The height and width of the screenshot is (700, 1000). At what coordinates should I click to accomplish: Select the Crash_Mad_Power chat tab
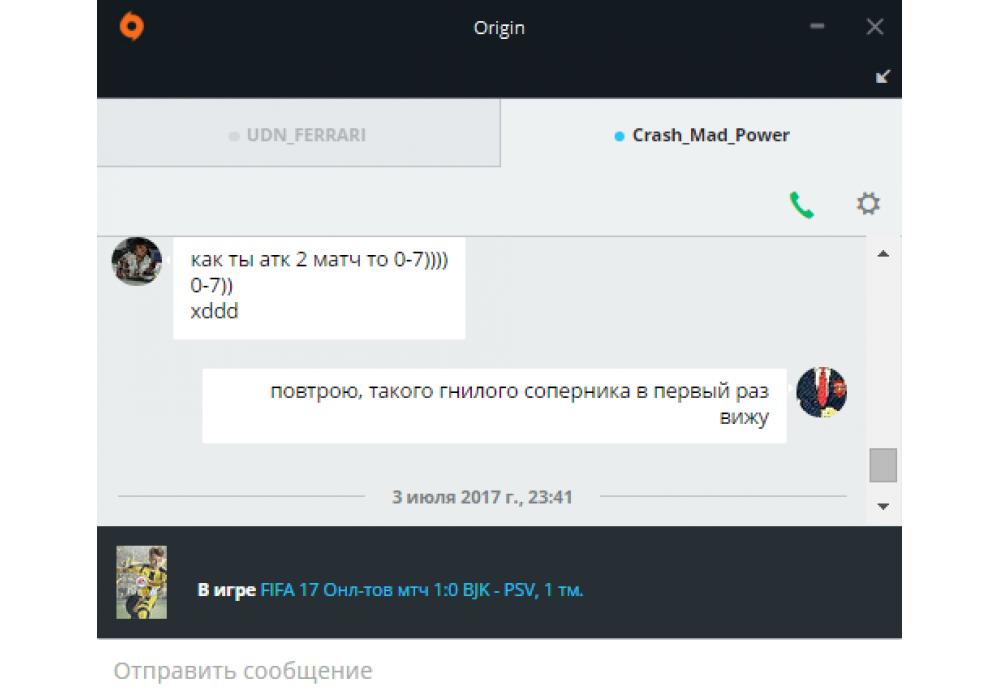pos(702,133)
